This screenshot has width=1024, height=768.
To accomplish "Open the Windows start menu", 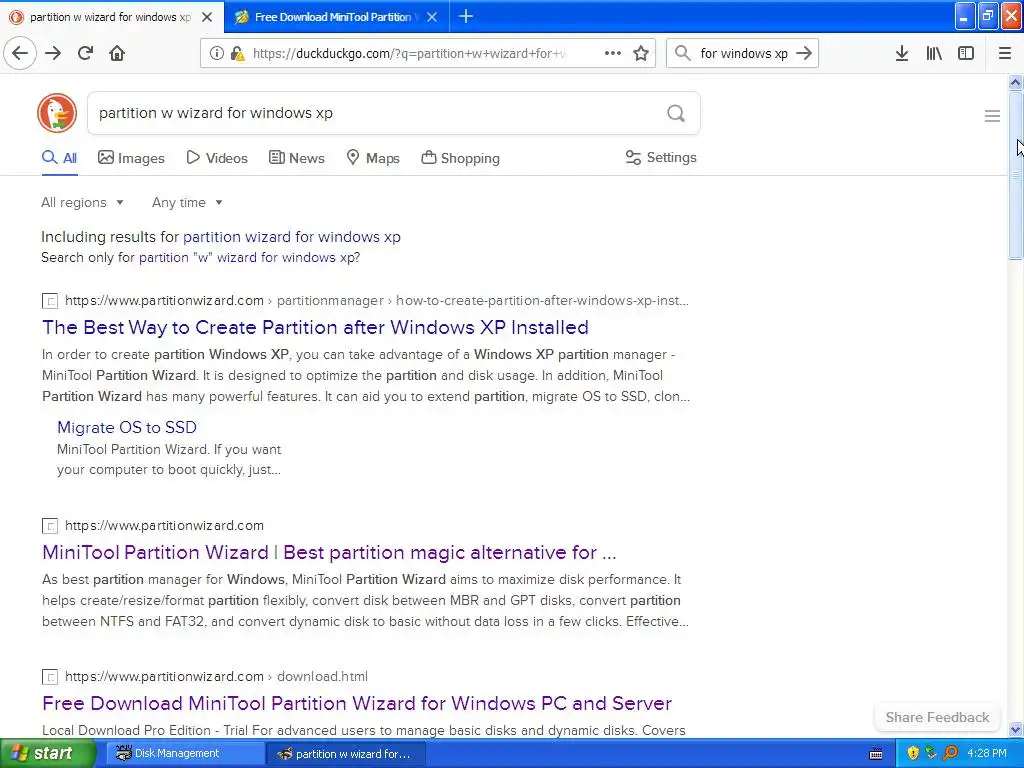I will [x=47, y=753].
